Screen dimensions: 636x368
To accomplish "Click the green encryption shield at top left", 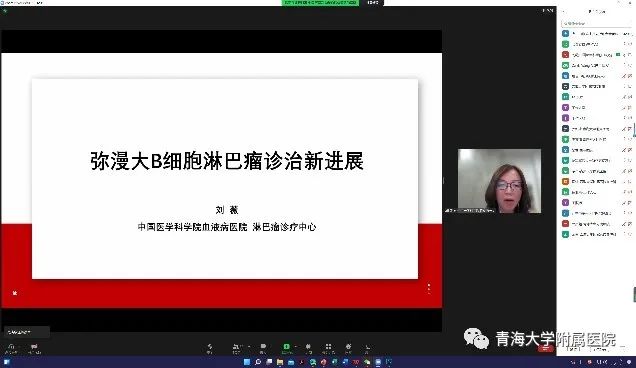I will click(x=5, y=11).
